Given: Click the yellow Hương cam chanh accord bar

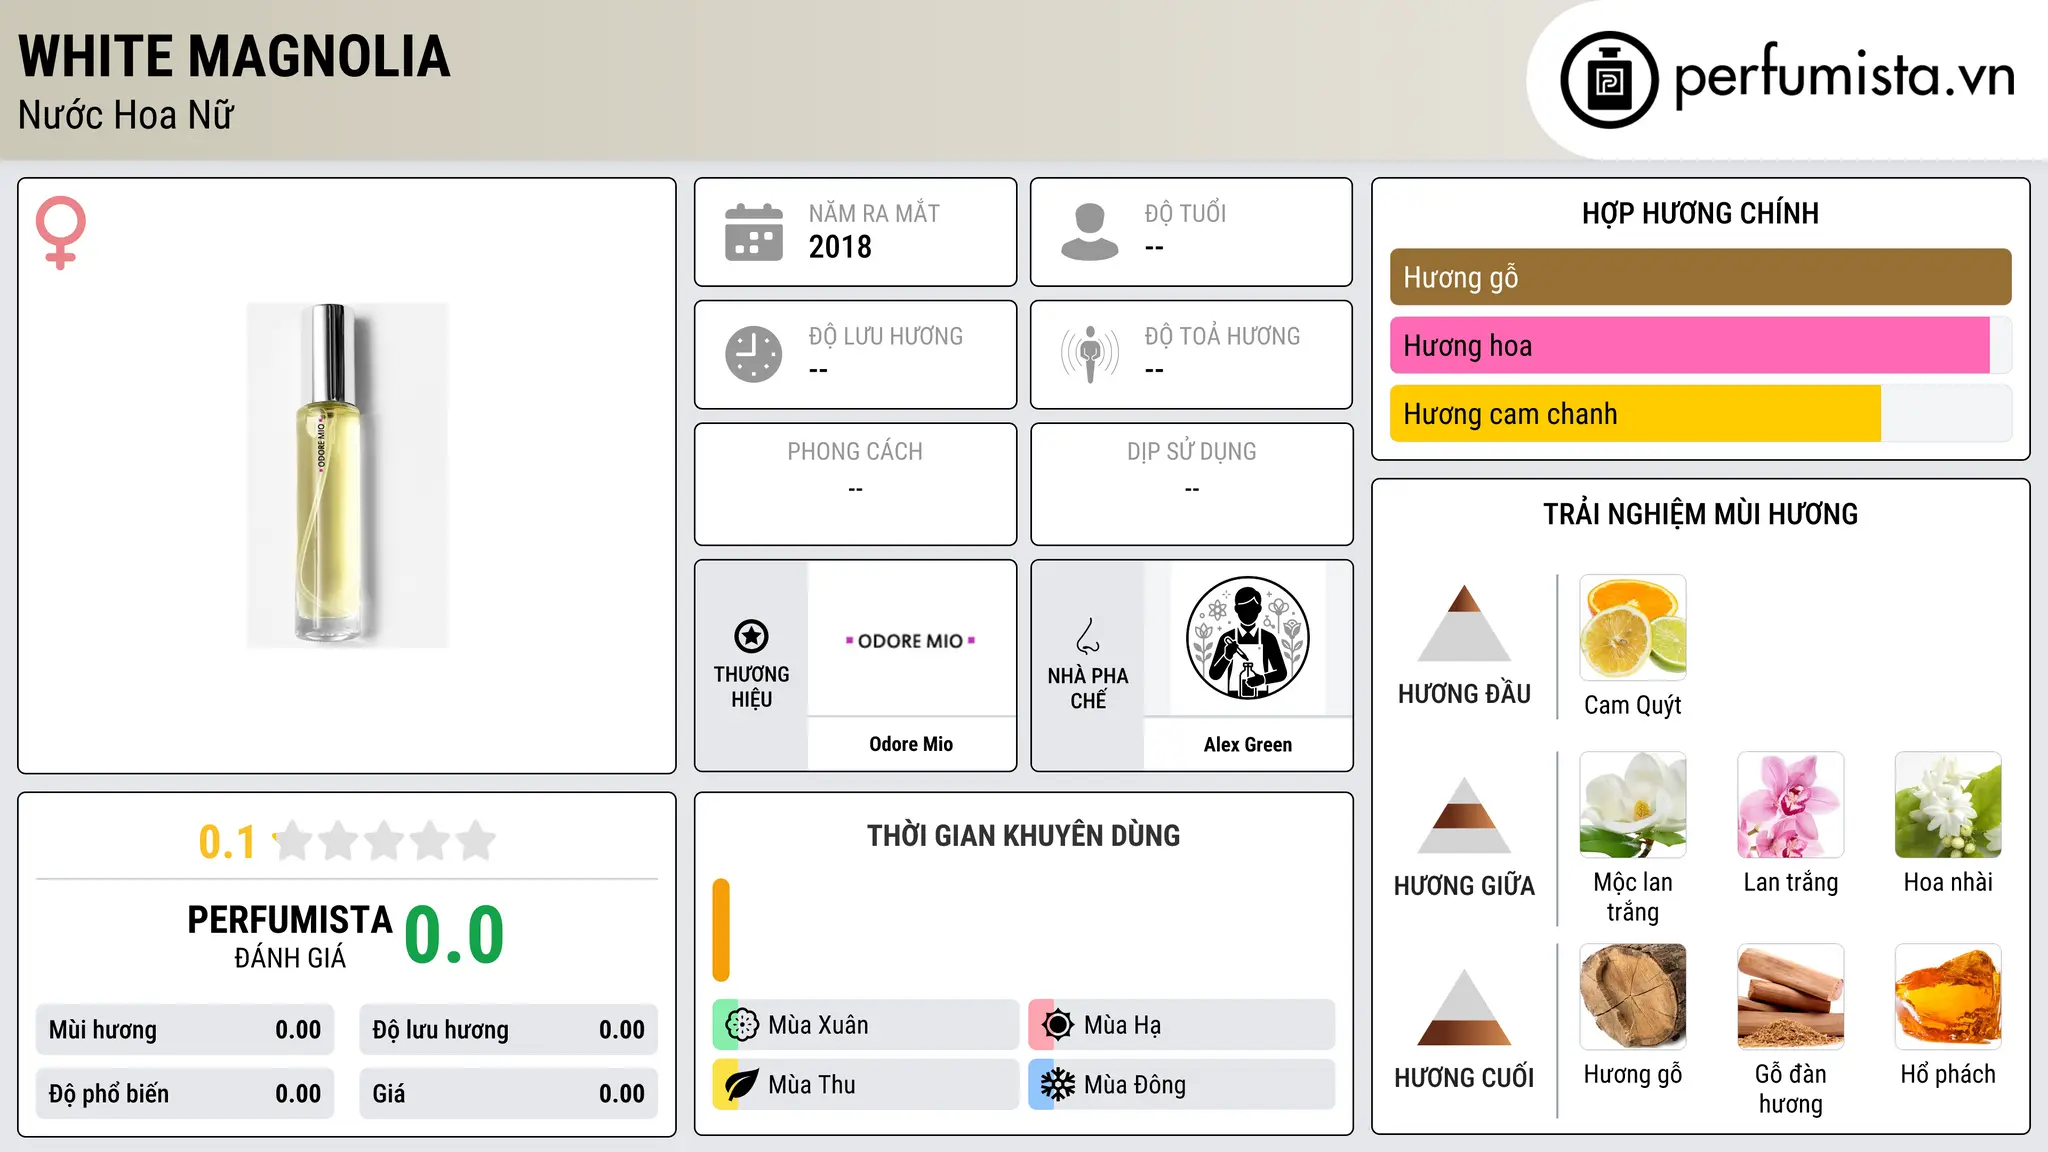Looking at the screenshot, I should pos(1635,413).
